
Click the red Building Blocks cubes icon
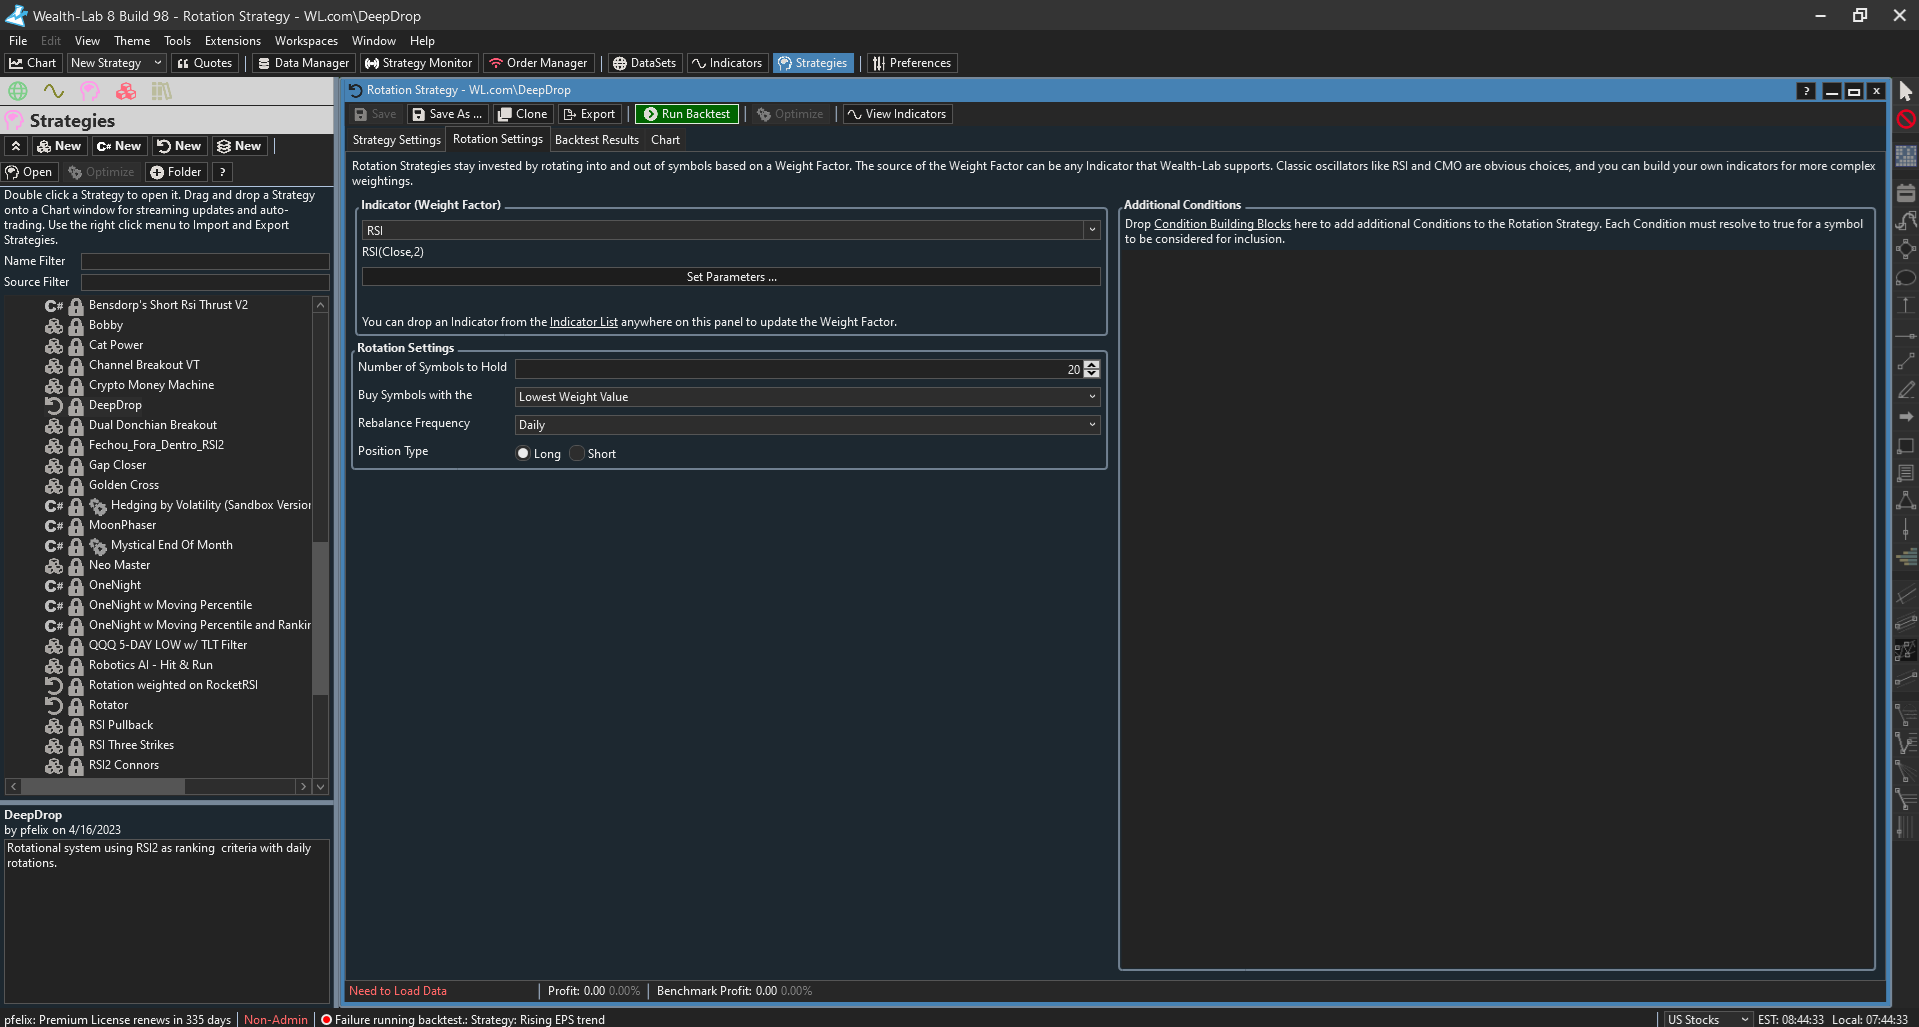point(126,91)
